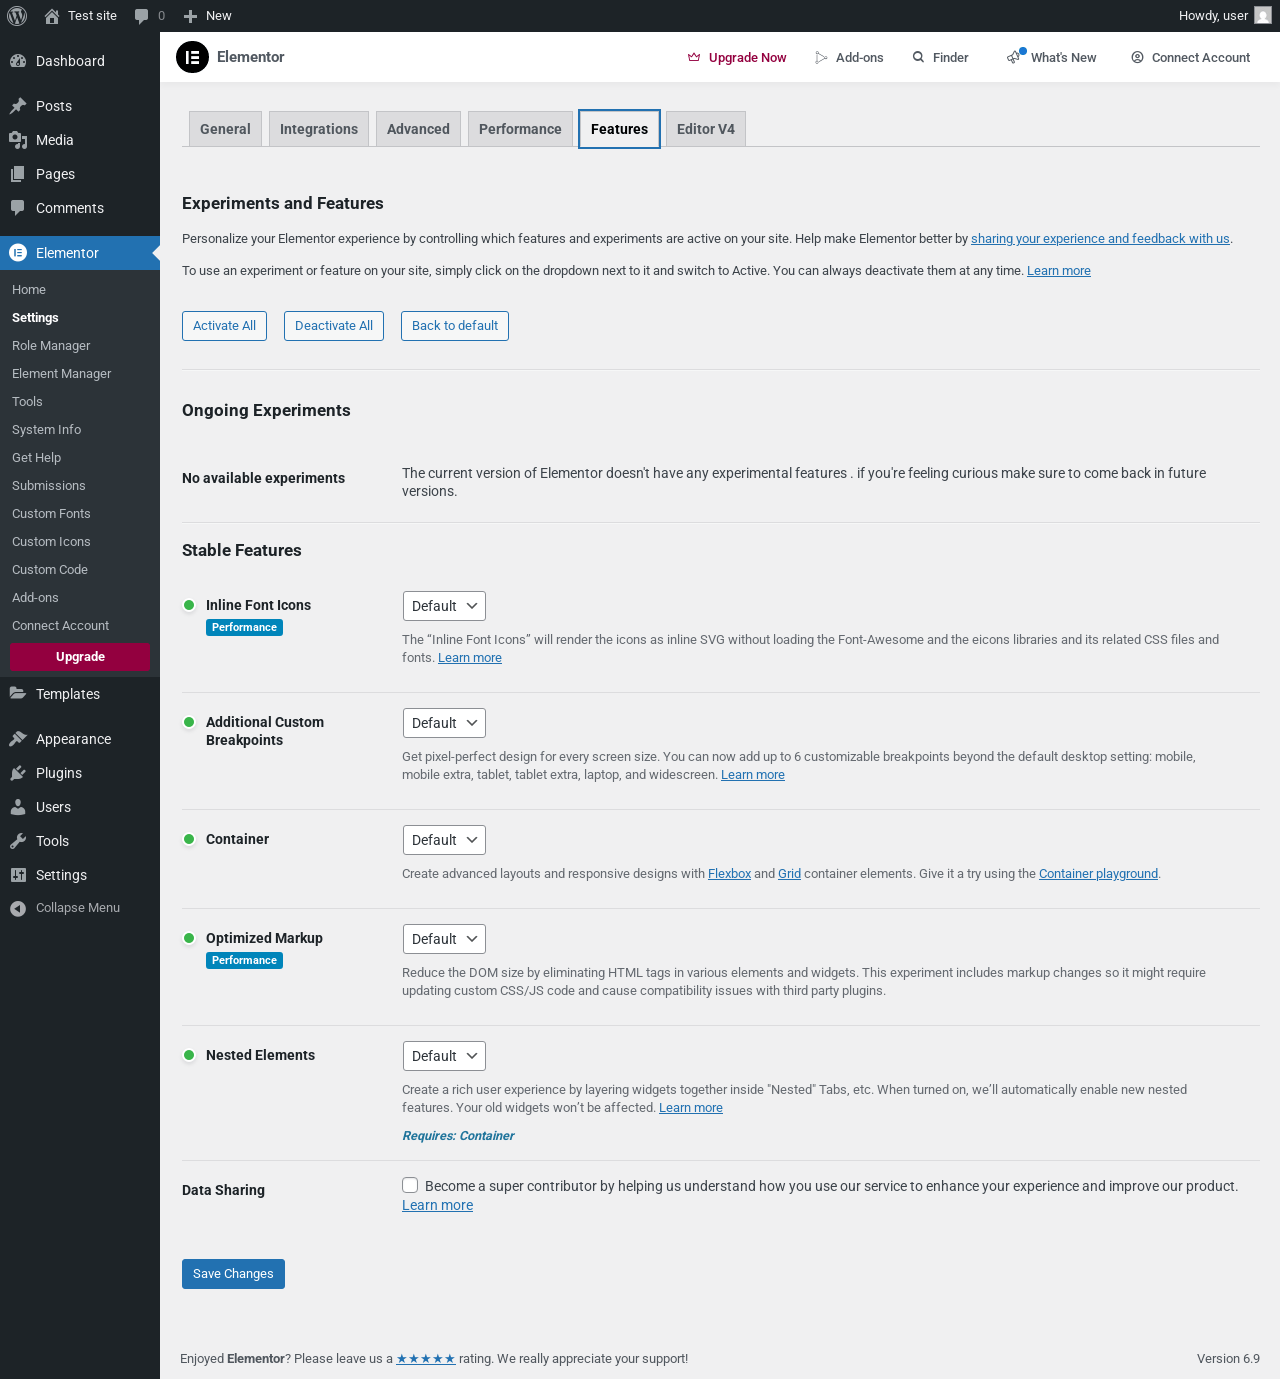The height and width of the screenshot is (1379, 1280).
Task: Click the Deactivate All button
Action: pyautogui.click(x=334, y=326)
